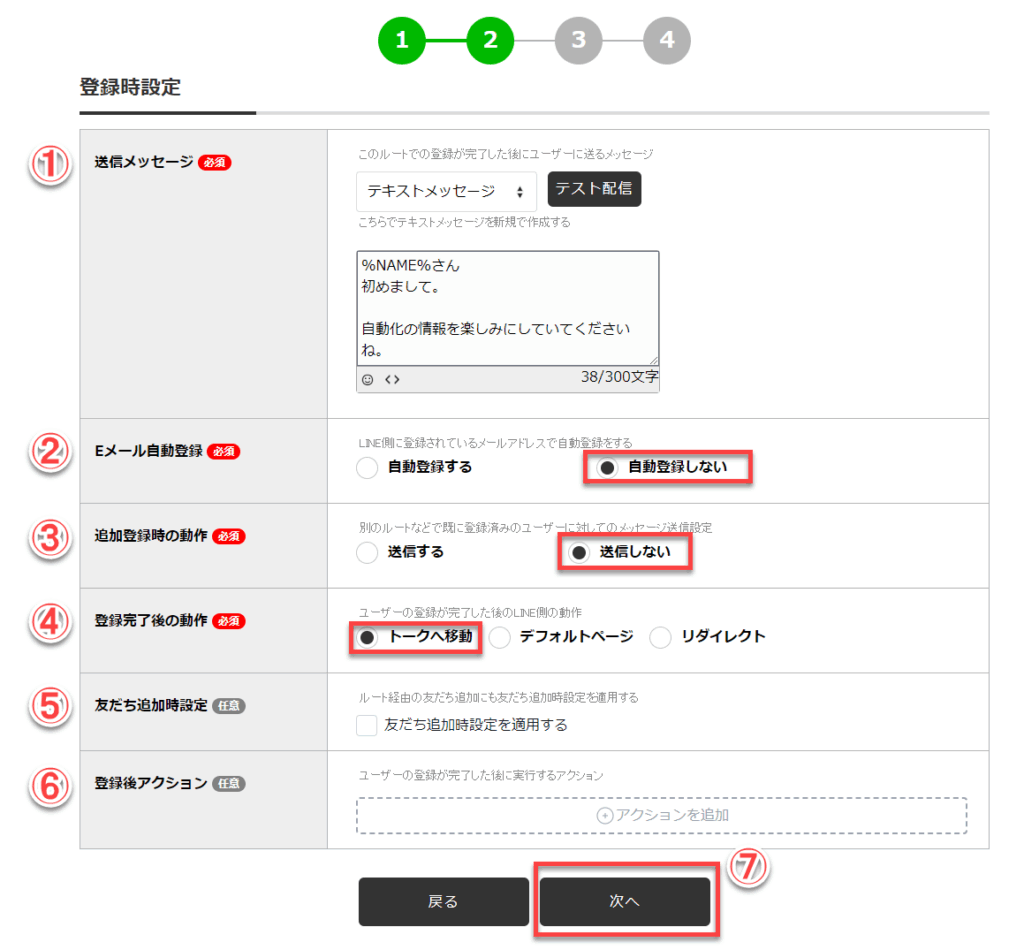Click the テスト配信 button

594,189
